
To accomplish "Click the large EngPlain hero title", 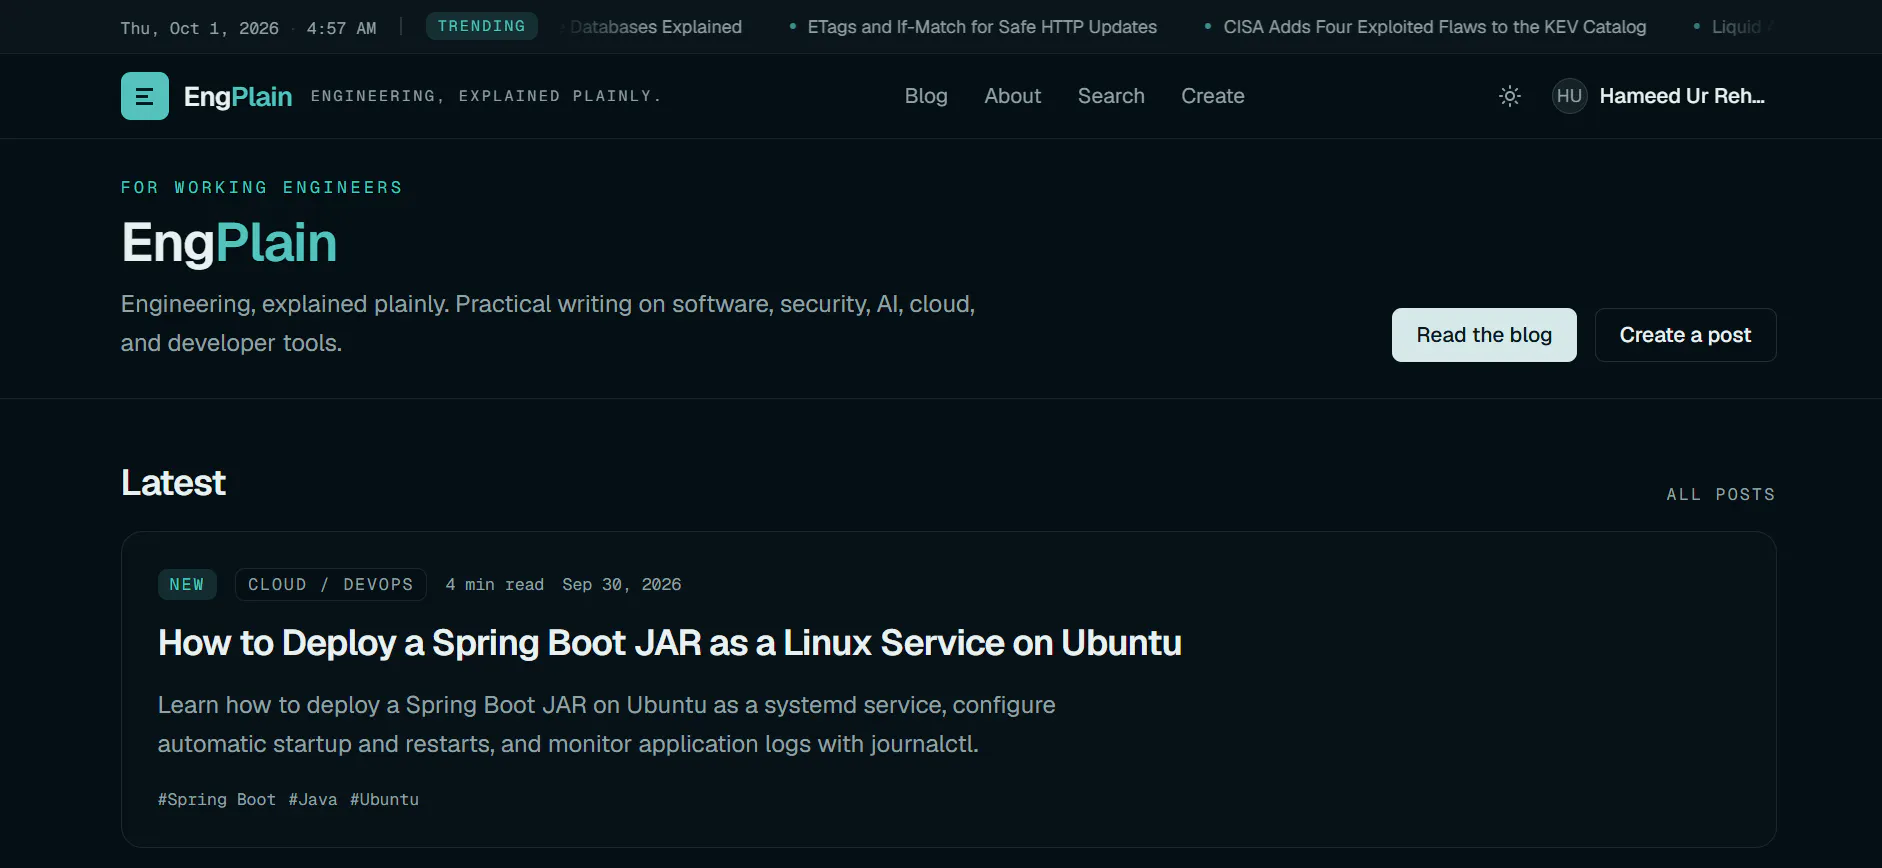I will 229,243.
